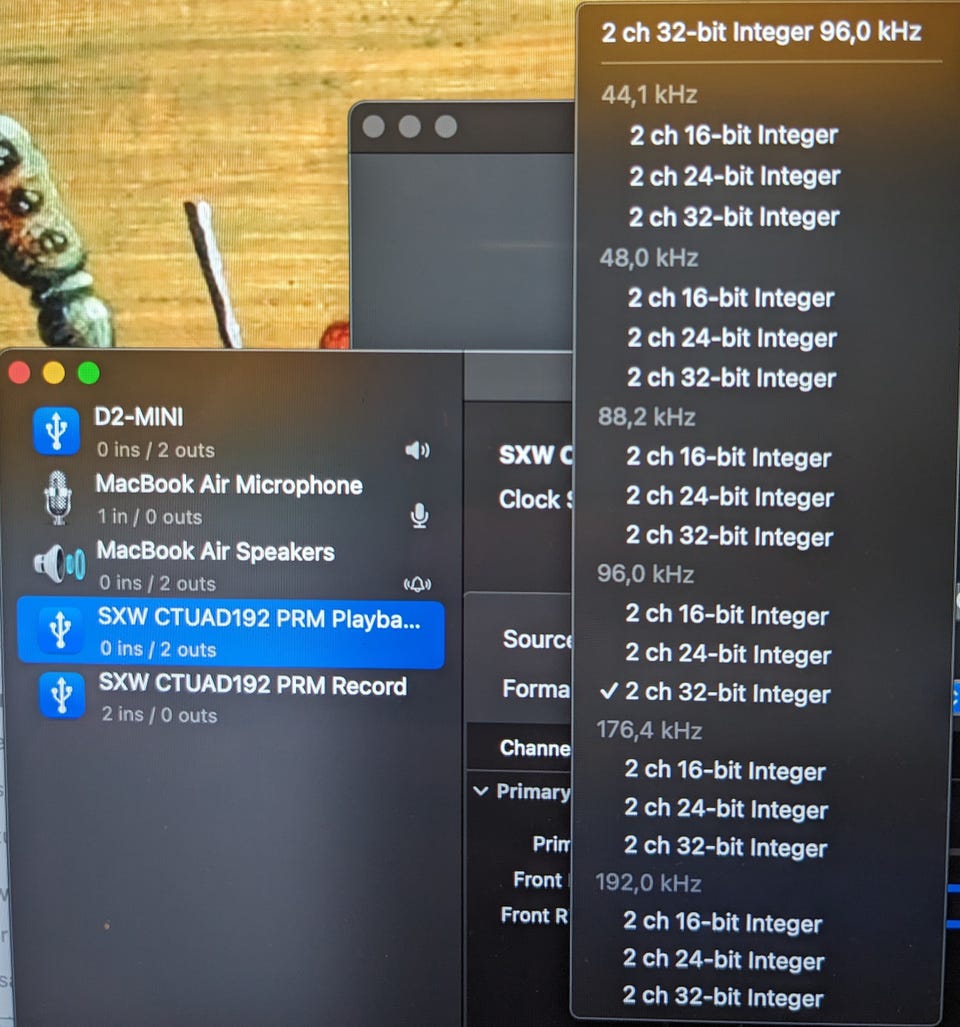Click the MacBook Air Speakers icon
This screenshot has width=960, height=1027.
point(59,563)
